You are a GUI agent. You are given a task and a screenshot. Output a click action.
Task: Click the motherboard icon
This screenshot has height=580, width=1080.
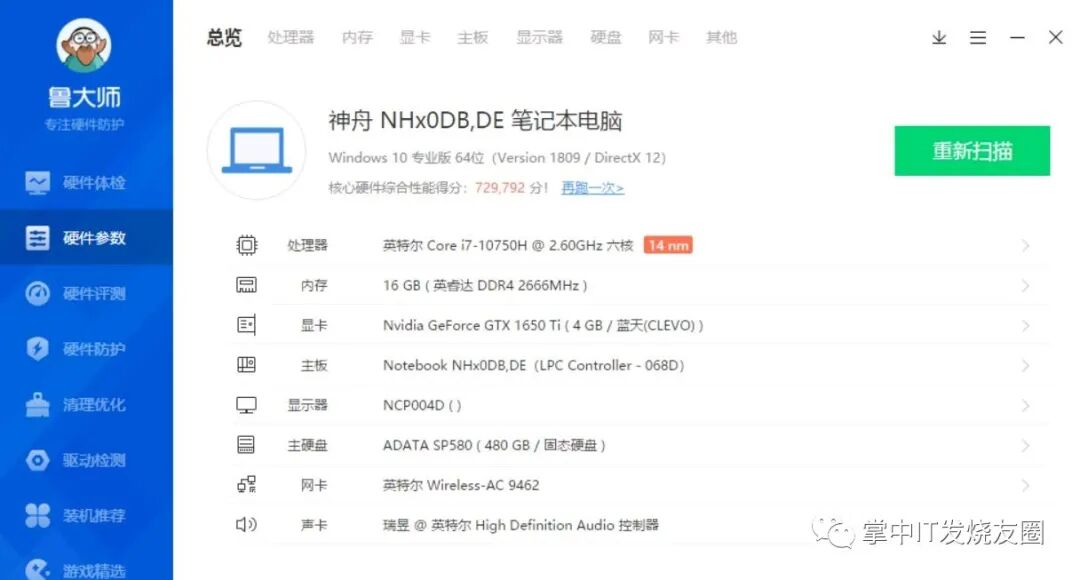[x=247, y=365]
